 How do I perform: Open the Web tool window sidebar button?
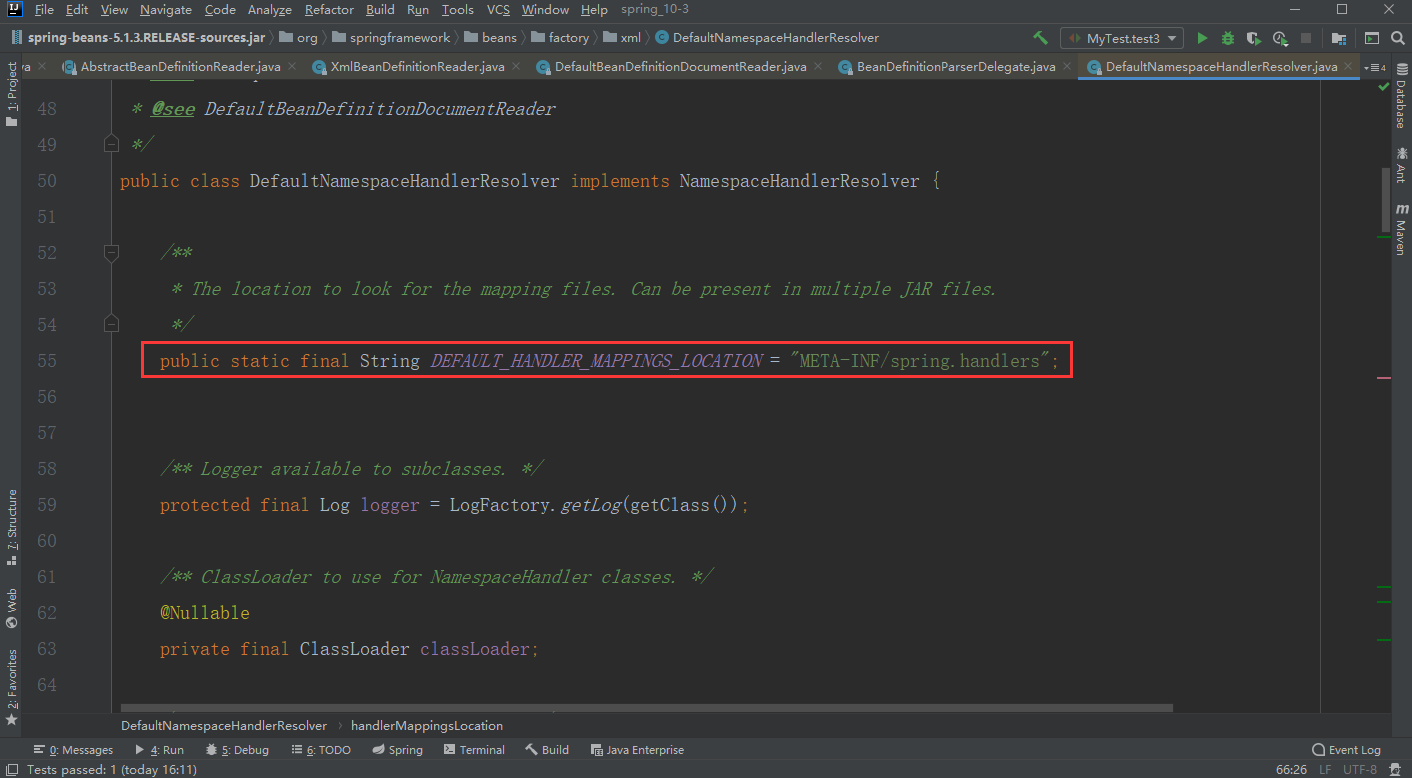pos(11,608)
